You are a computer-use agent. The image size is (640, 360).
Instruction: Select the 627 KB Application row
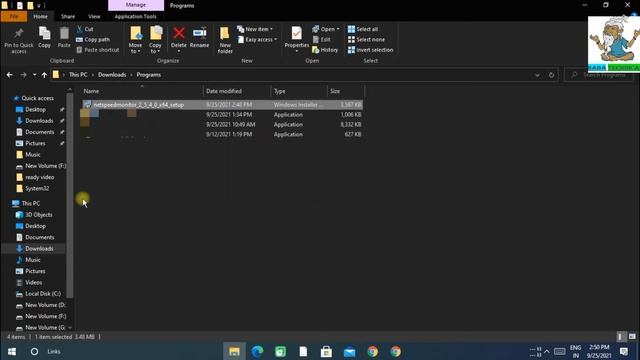(222, 134)
